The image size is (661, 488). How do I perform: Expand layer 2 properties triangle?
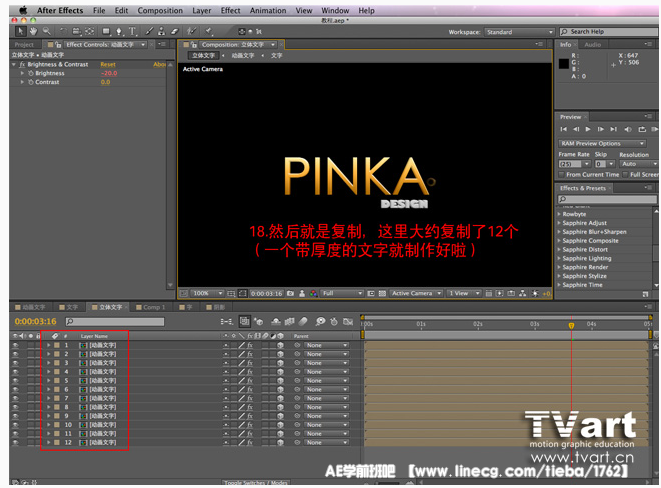tap(48, 354)
